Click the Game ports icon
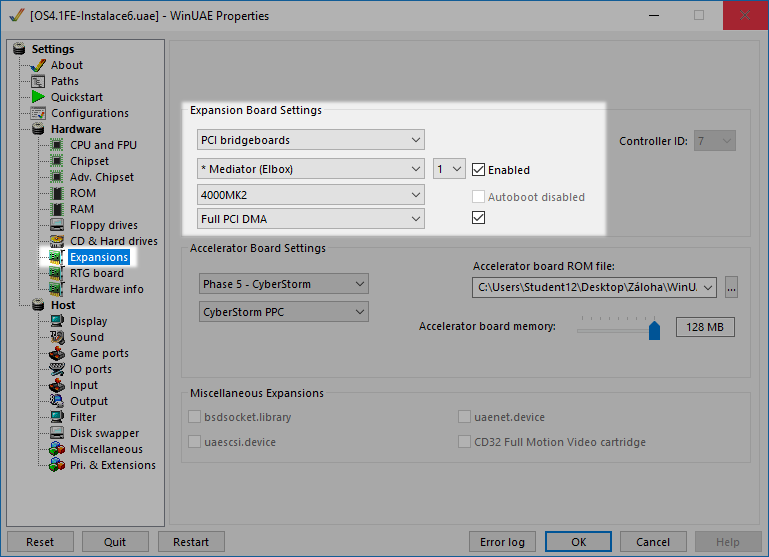Image resolution: width=769 pixels, height=557 pixels. pos(57,353)
